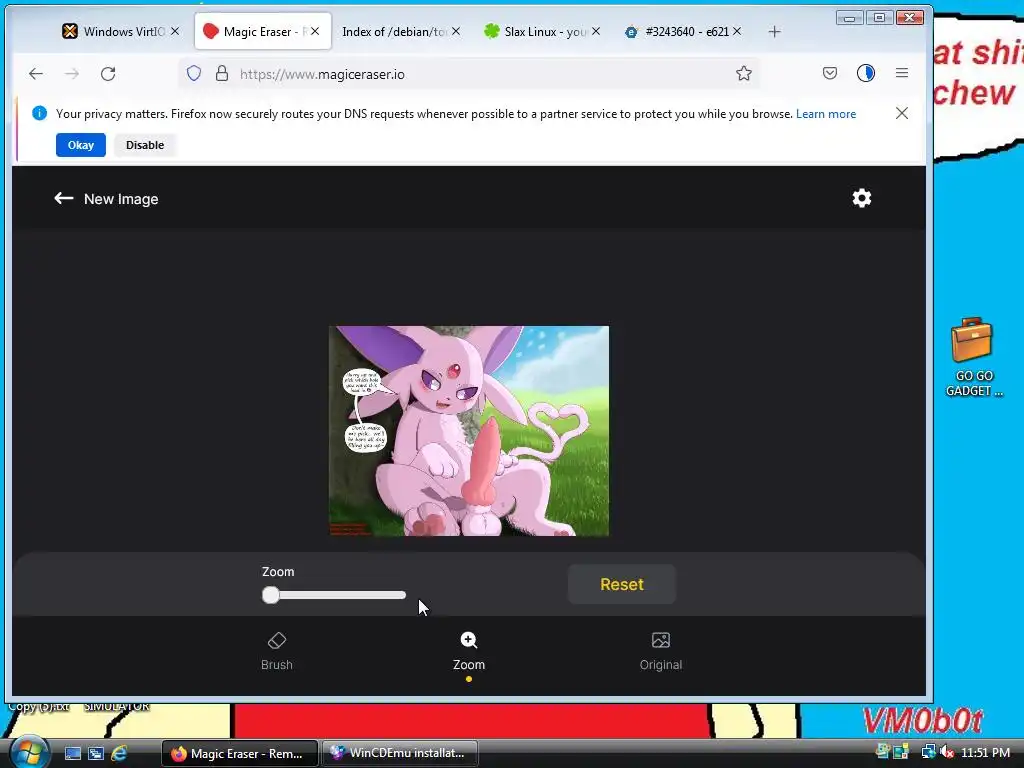Viewport: 1024px width, 768px height.
Task: Open the Learn more link
Action: (x=825, y=114)
